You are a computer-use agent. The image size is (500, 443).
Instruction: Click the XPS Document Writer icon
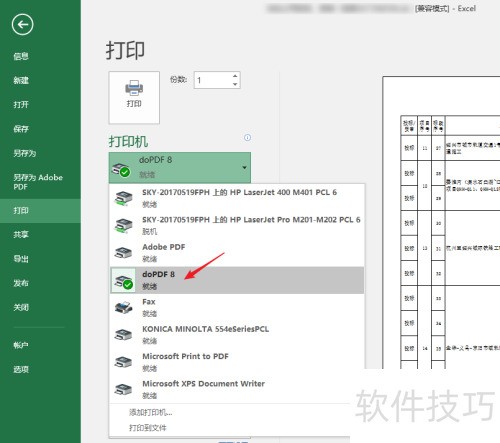pyautogui.click(x=123, y=389)
